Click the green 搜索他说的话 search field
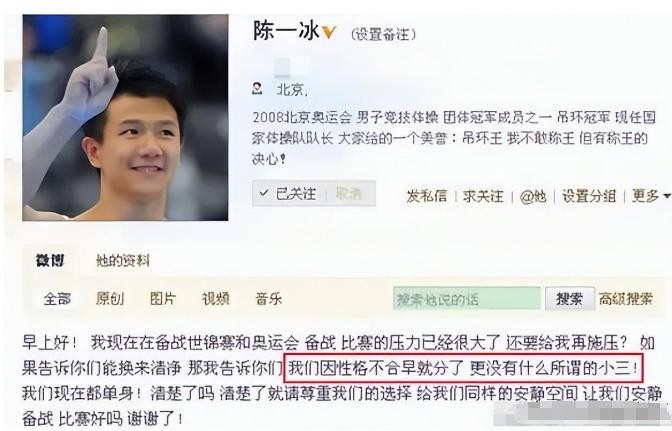Screen dimensions: 672x431 467,298
